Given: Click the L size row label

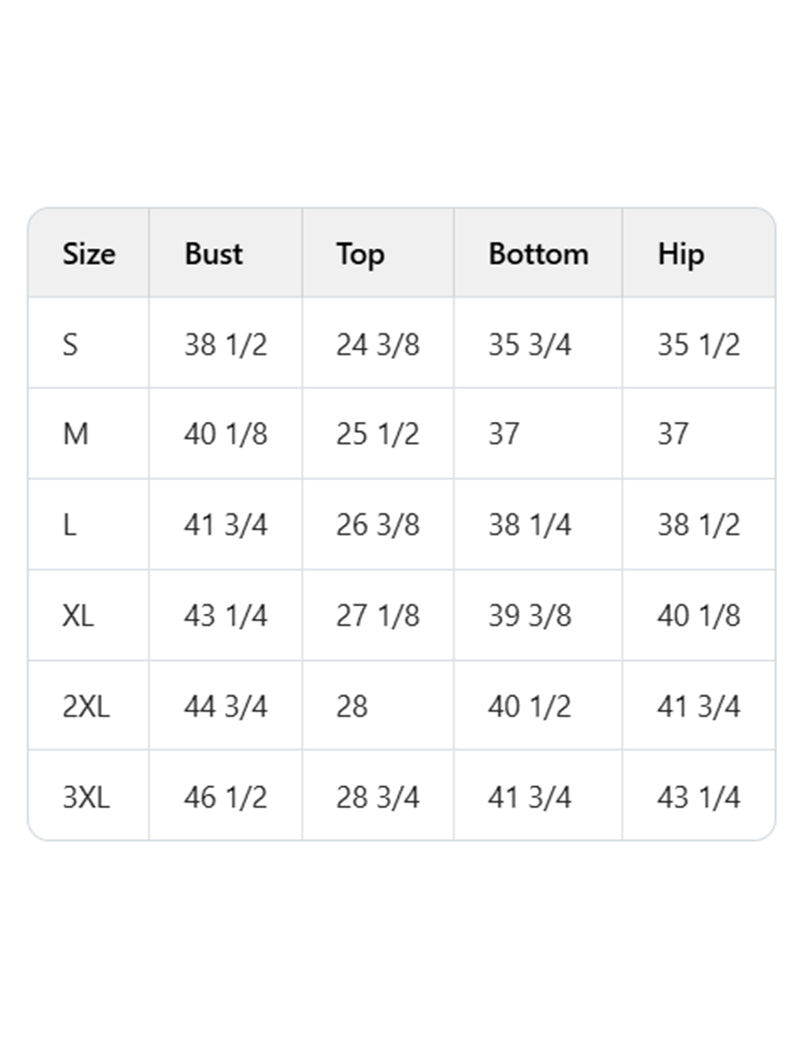Looking at the screenshot, I should tap(69, 525).
